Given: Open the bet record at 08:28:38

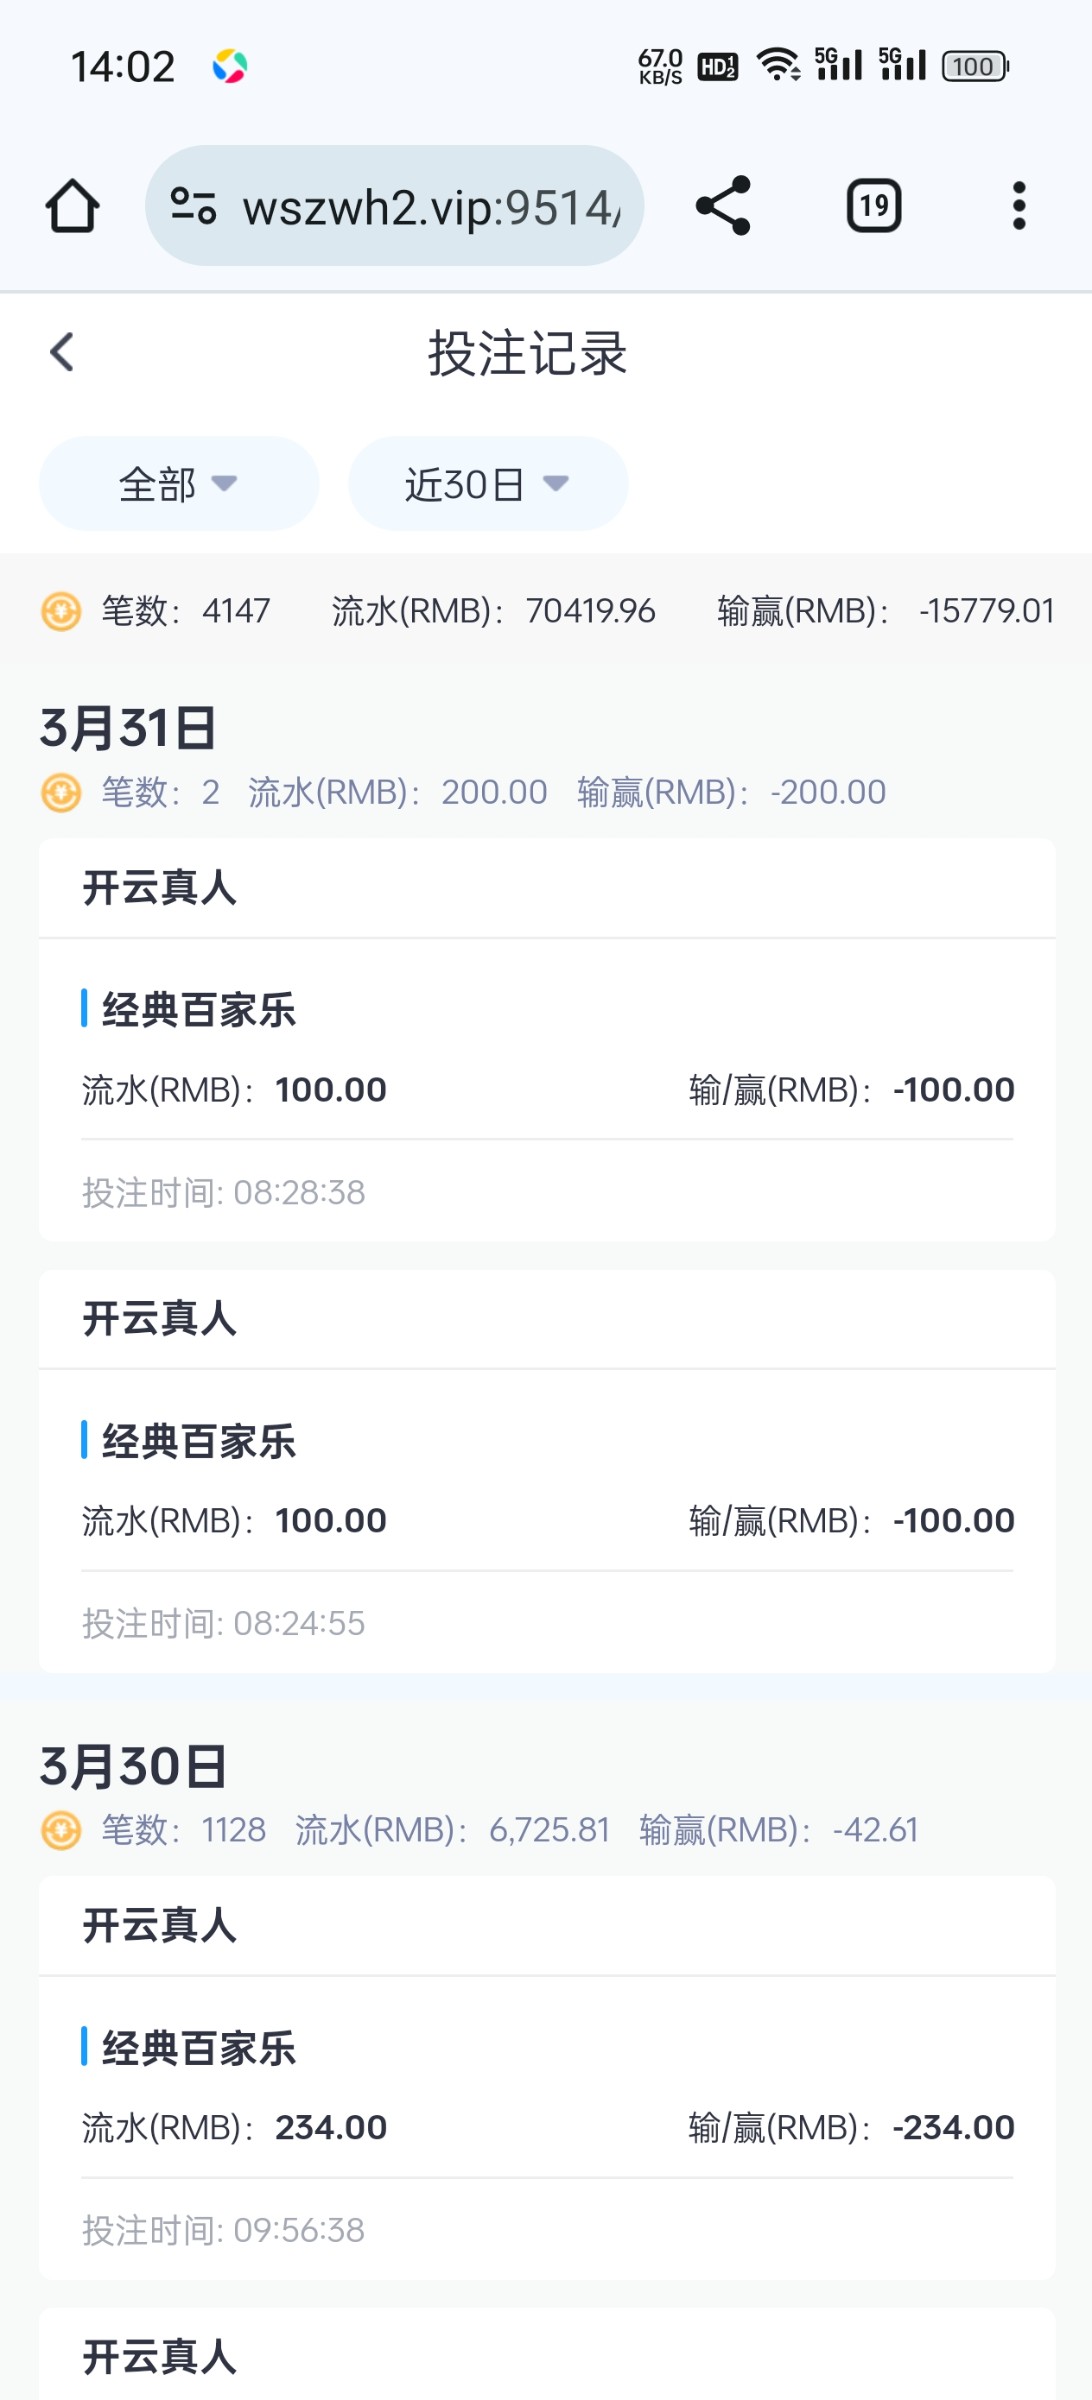Looking at the screenshot, I should click(x=547, y=1090).
